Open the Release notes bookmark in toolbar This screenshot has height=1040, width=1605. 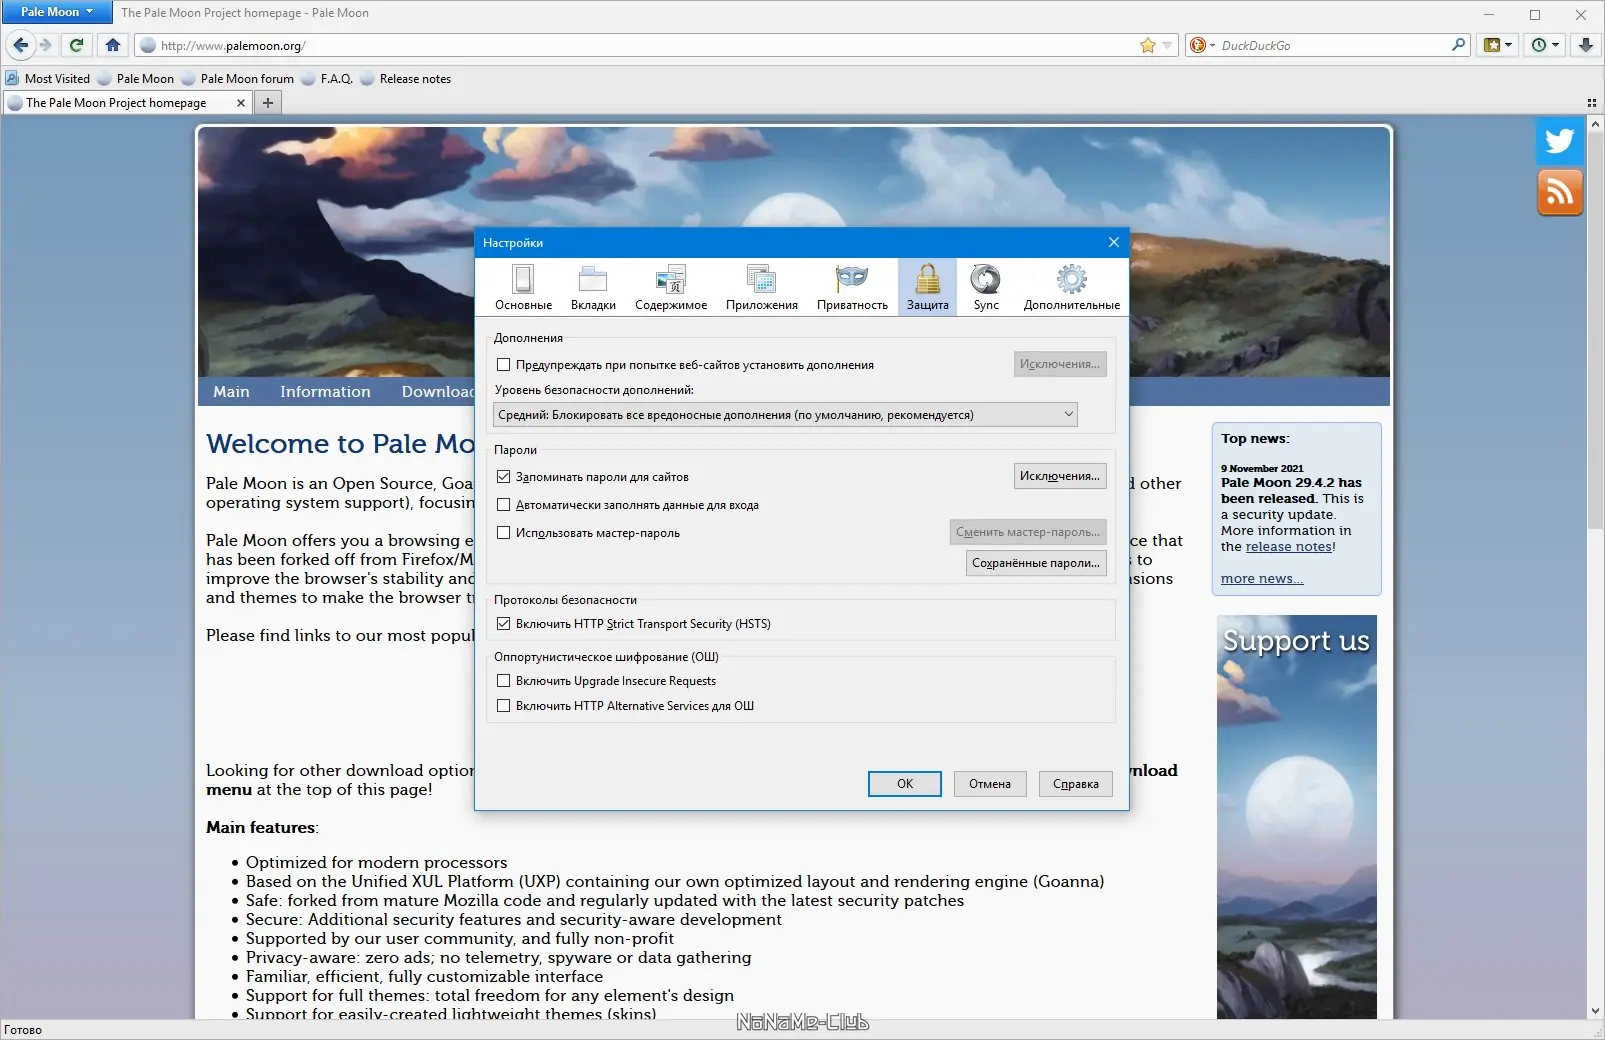point(406,78)
